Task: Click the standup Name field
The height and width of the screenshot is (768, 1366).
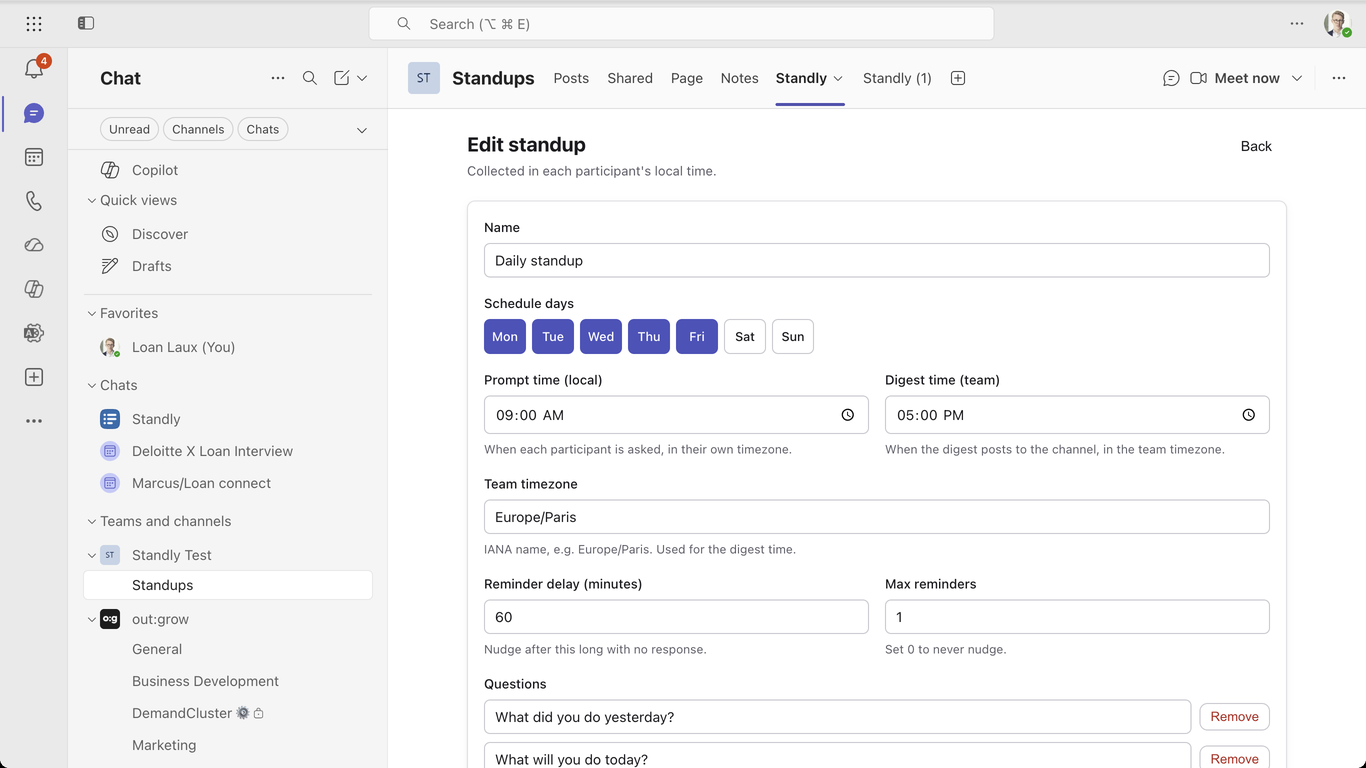Action: point(877,260)
